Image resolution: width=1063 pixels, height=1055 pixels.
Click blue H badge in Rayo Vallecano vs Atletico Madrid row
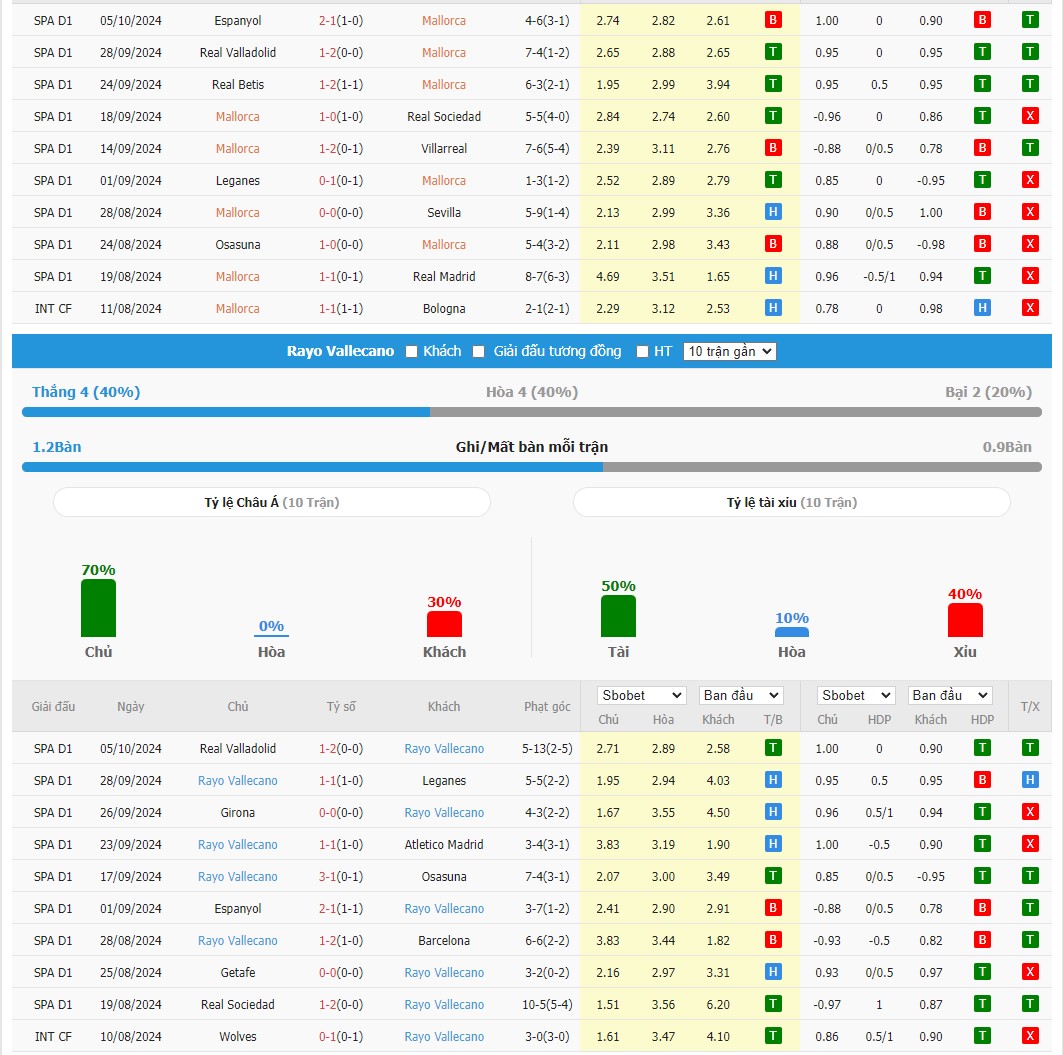(x=773, y=844)
